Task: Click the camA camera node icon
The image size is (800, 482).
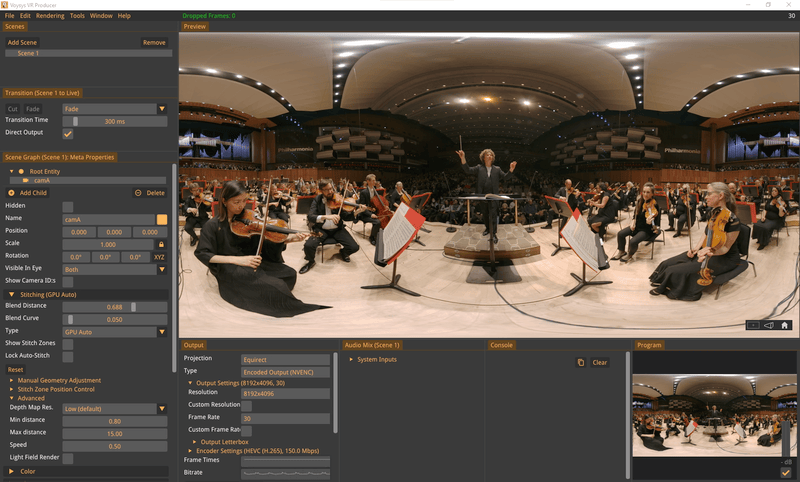Action: point(26,181)
